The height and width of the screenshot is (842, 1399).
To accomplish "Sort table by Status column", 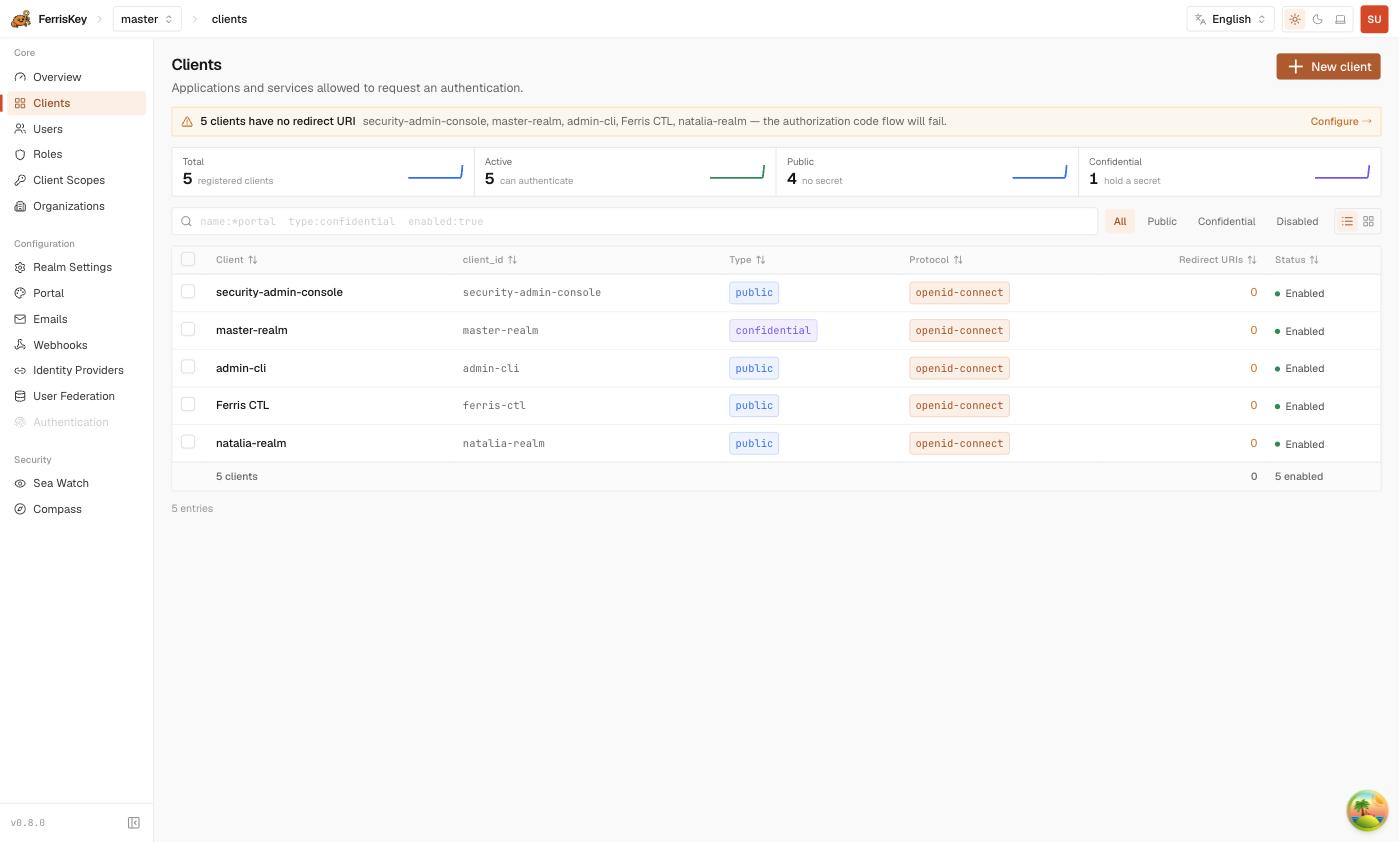I will click(x=1297, y=260).
